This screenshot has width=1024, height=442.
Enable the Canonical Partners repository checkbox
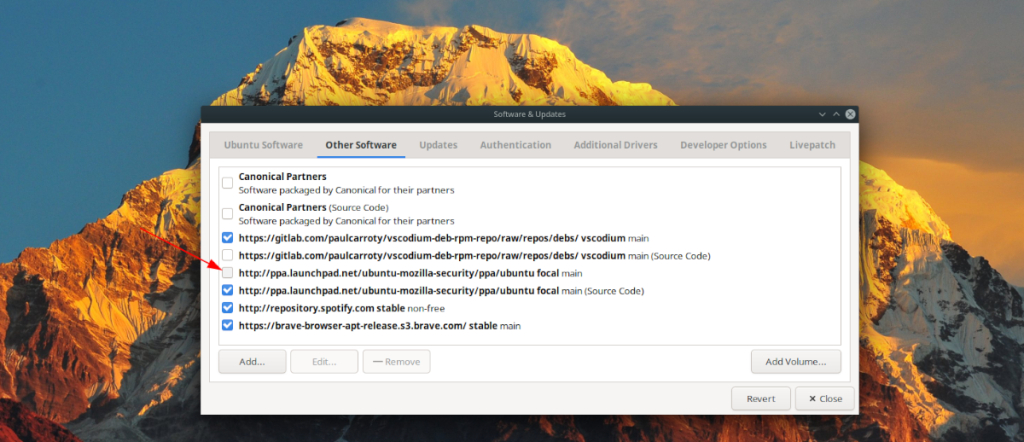[227, 183]
